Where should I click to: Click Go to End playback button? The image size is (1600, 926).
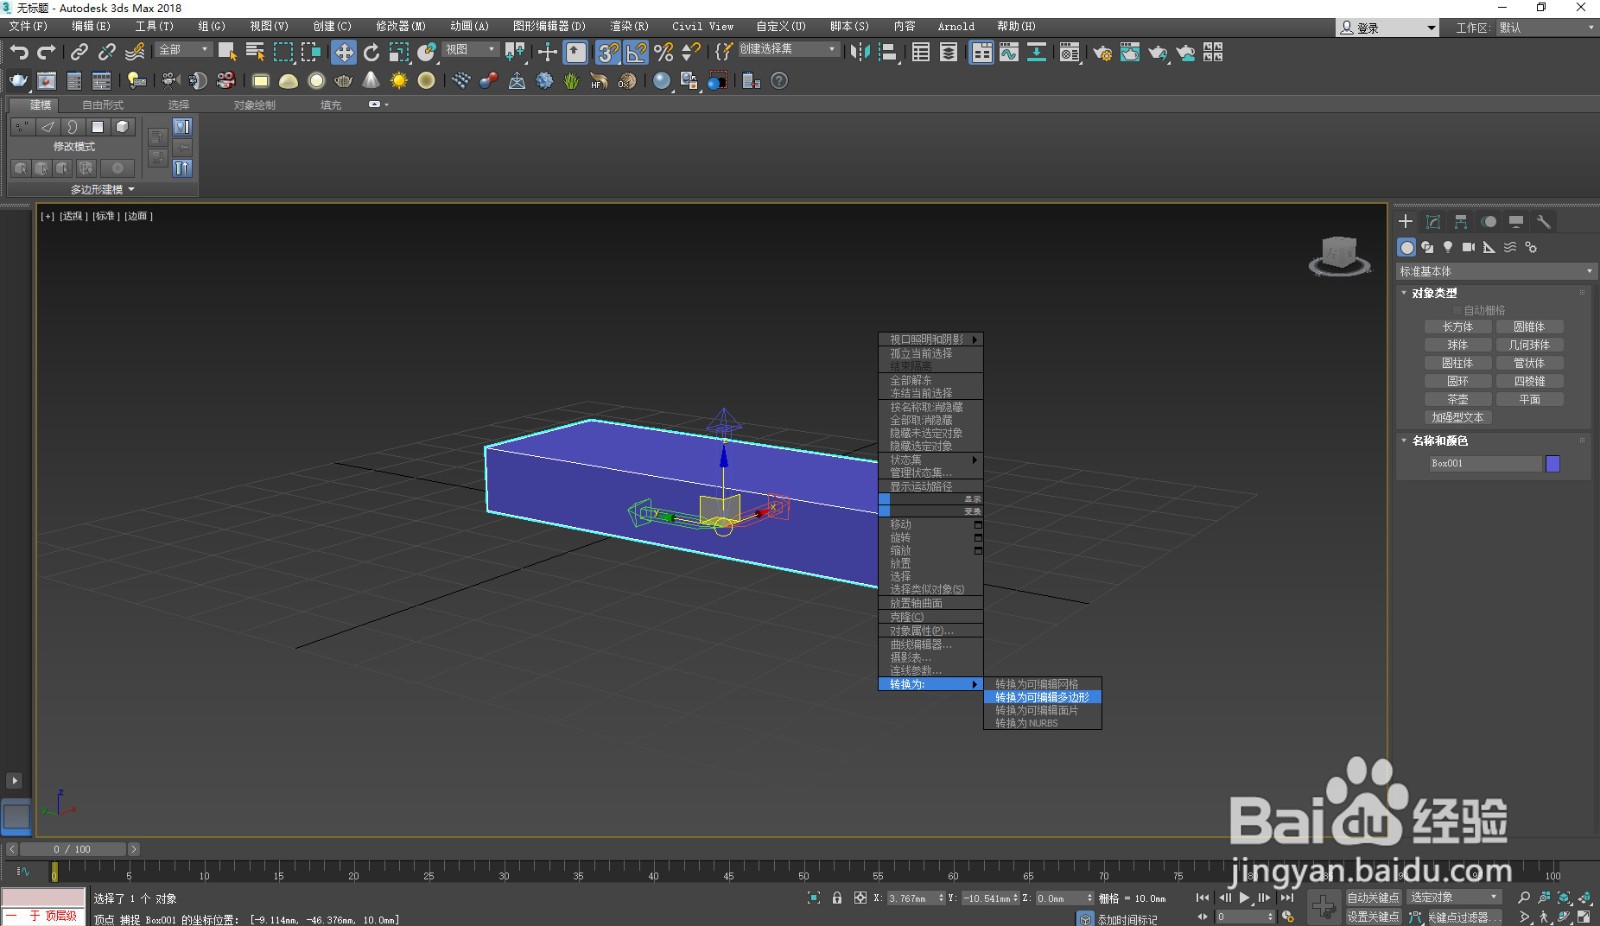[x=1286, y=898]
